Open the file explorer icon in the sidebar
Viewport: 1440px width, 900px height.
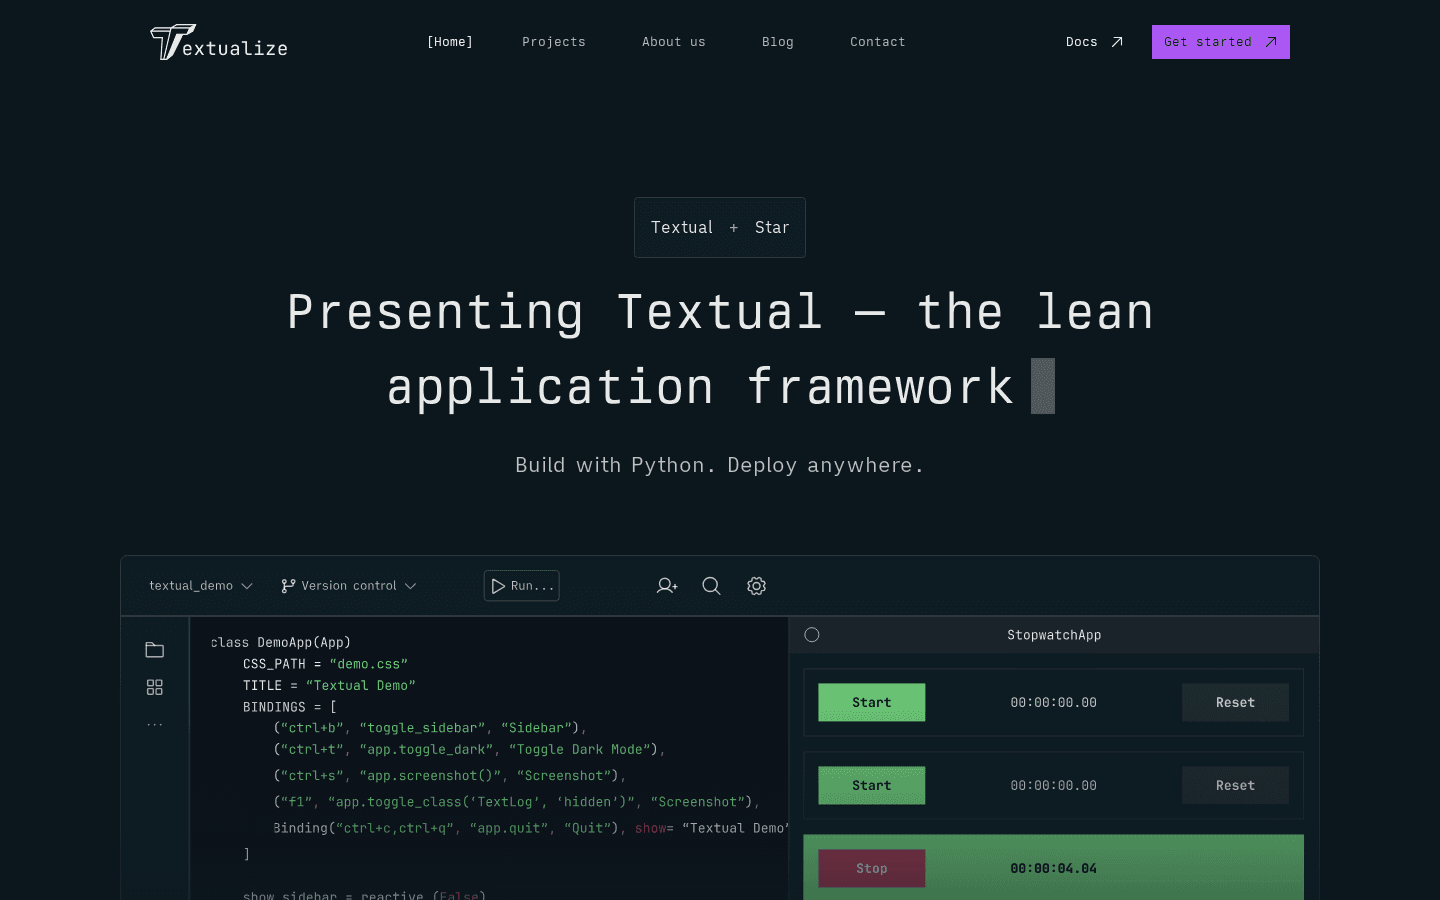155,649
